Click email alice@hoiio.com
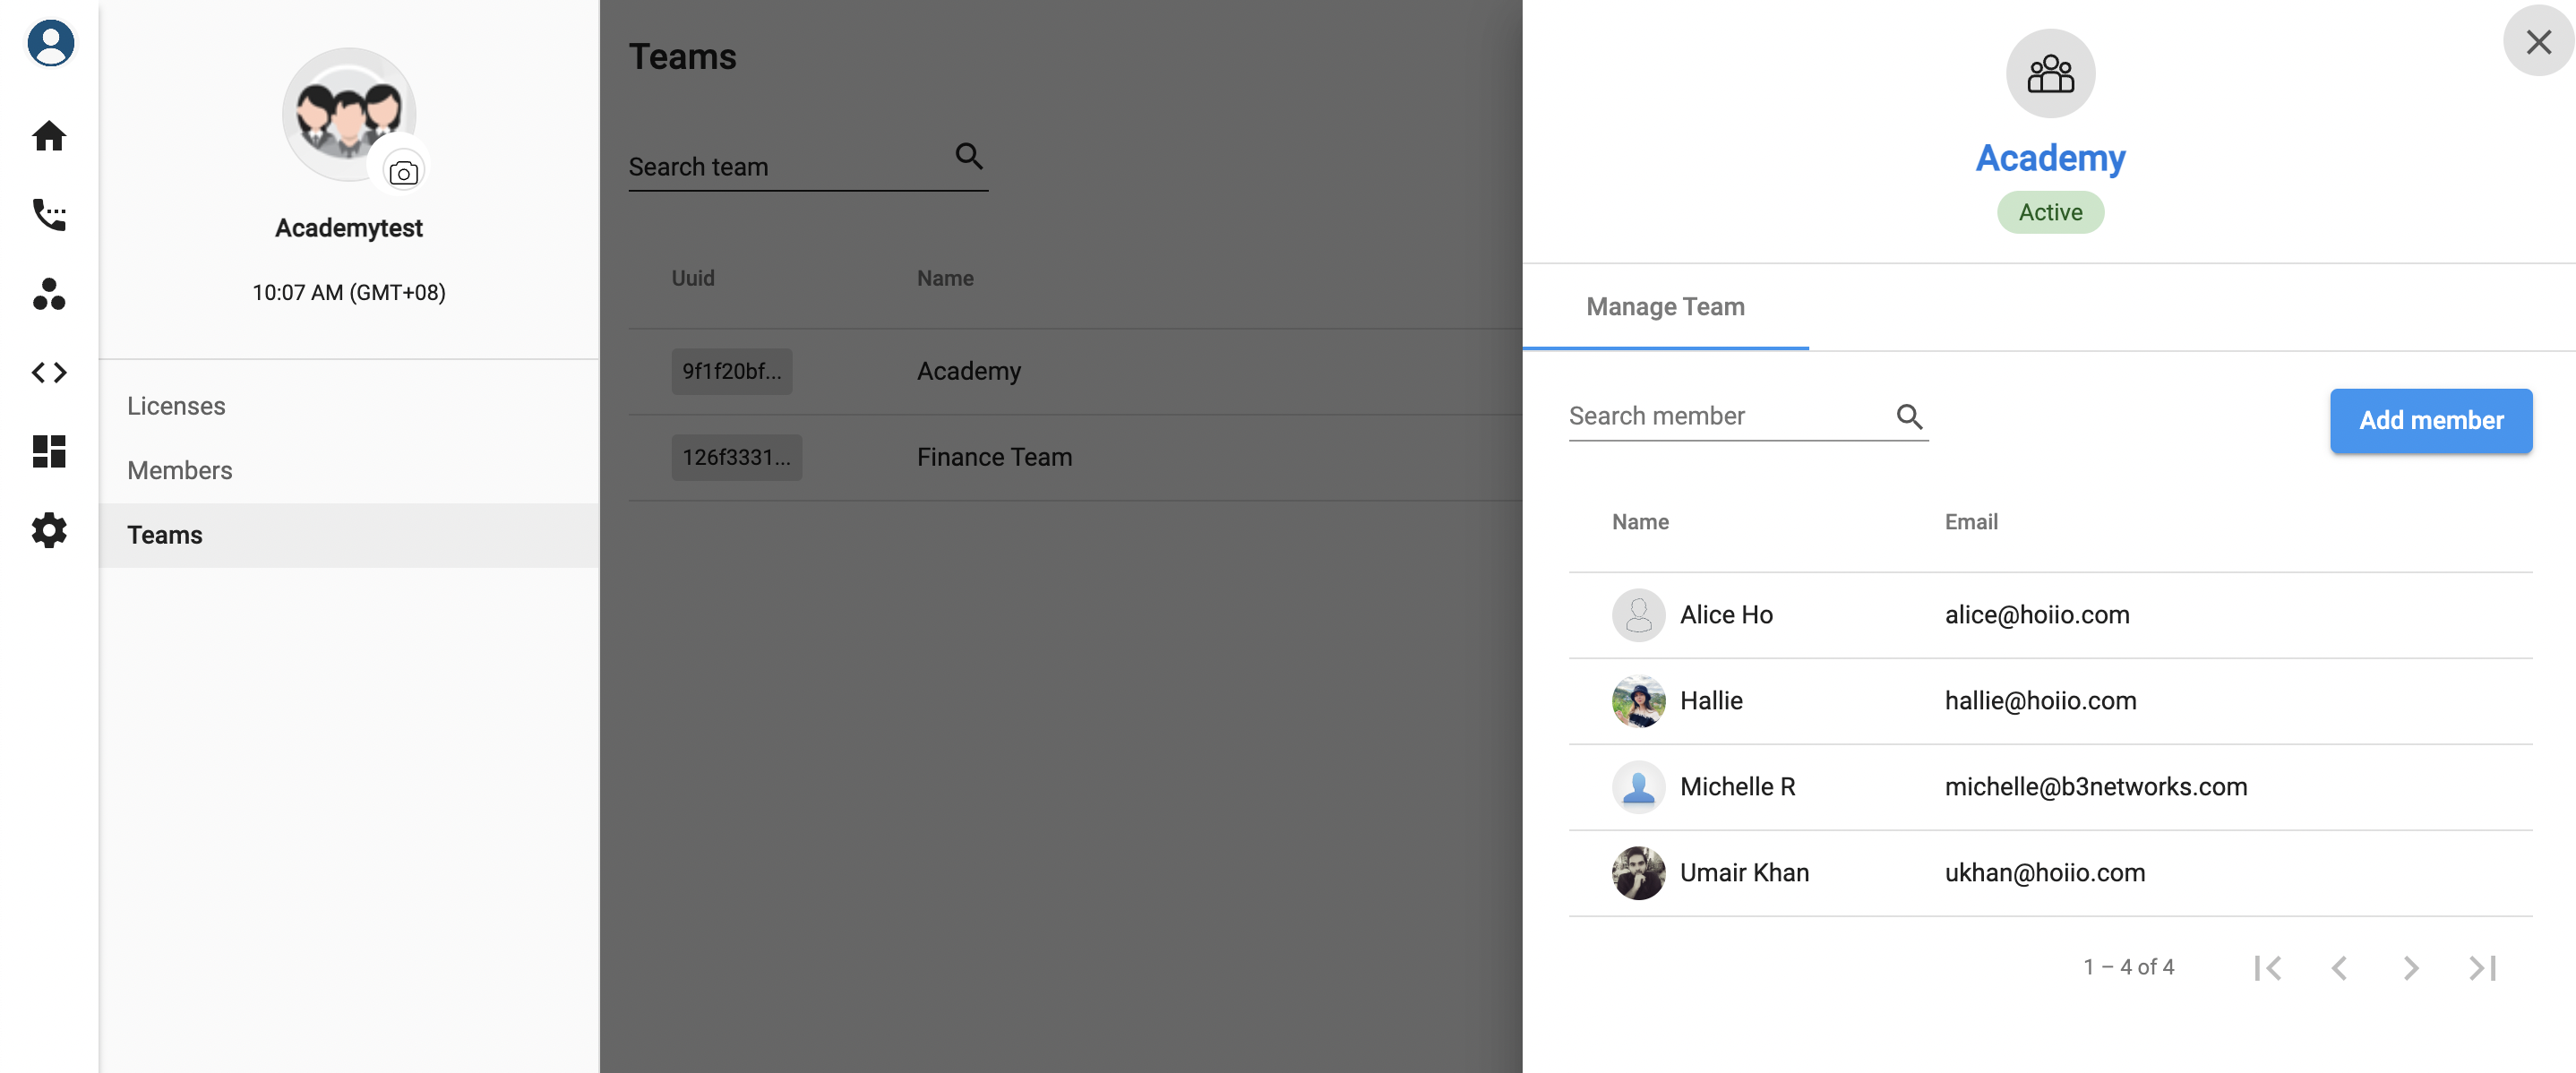Viewport: 2576px width, 1073px height. point(2037,615)
